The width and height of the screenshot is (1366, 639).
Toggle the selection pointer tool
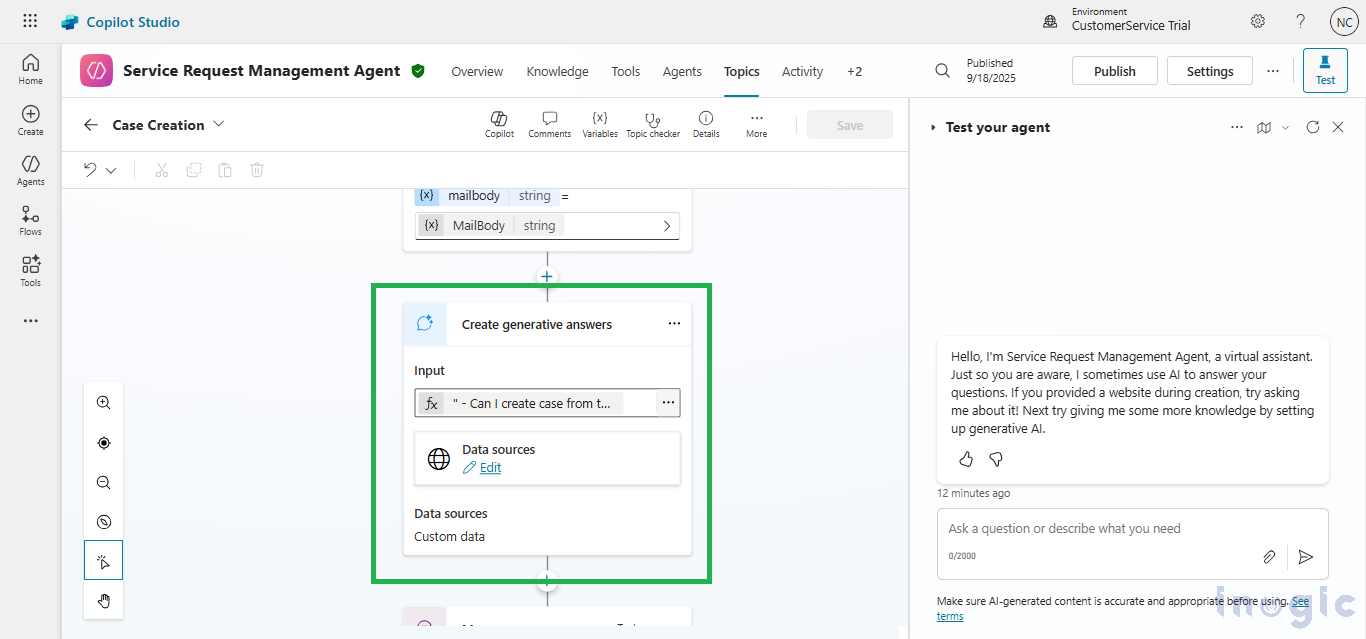[104, 561]
